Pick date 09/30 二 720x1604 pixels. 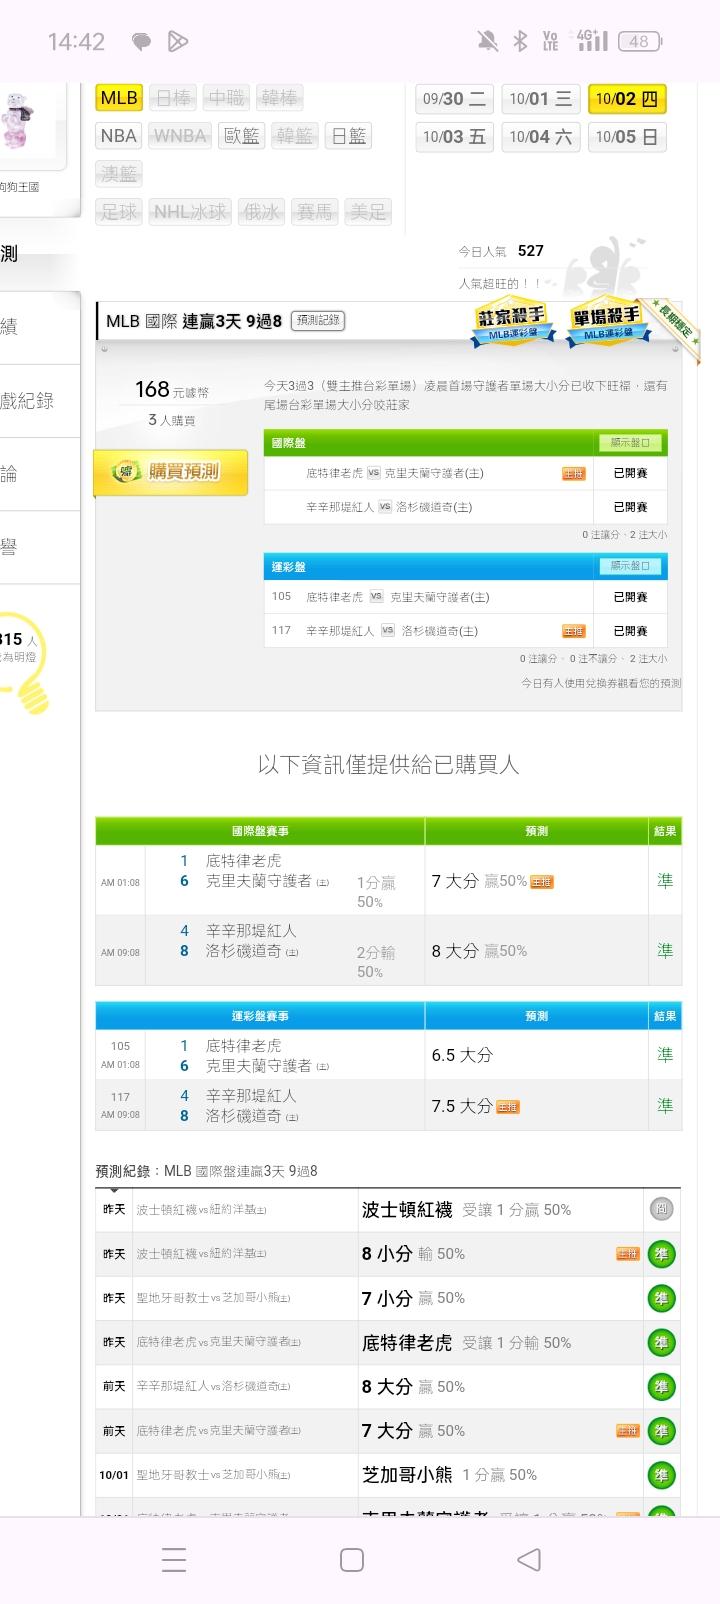coord(454,98)
